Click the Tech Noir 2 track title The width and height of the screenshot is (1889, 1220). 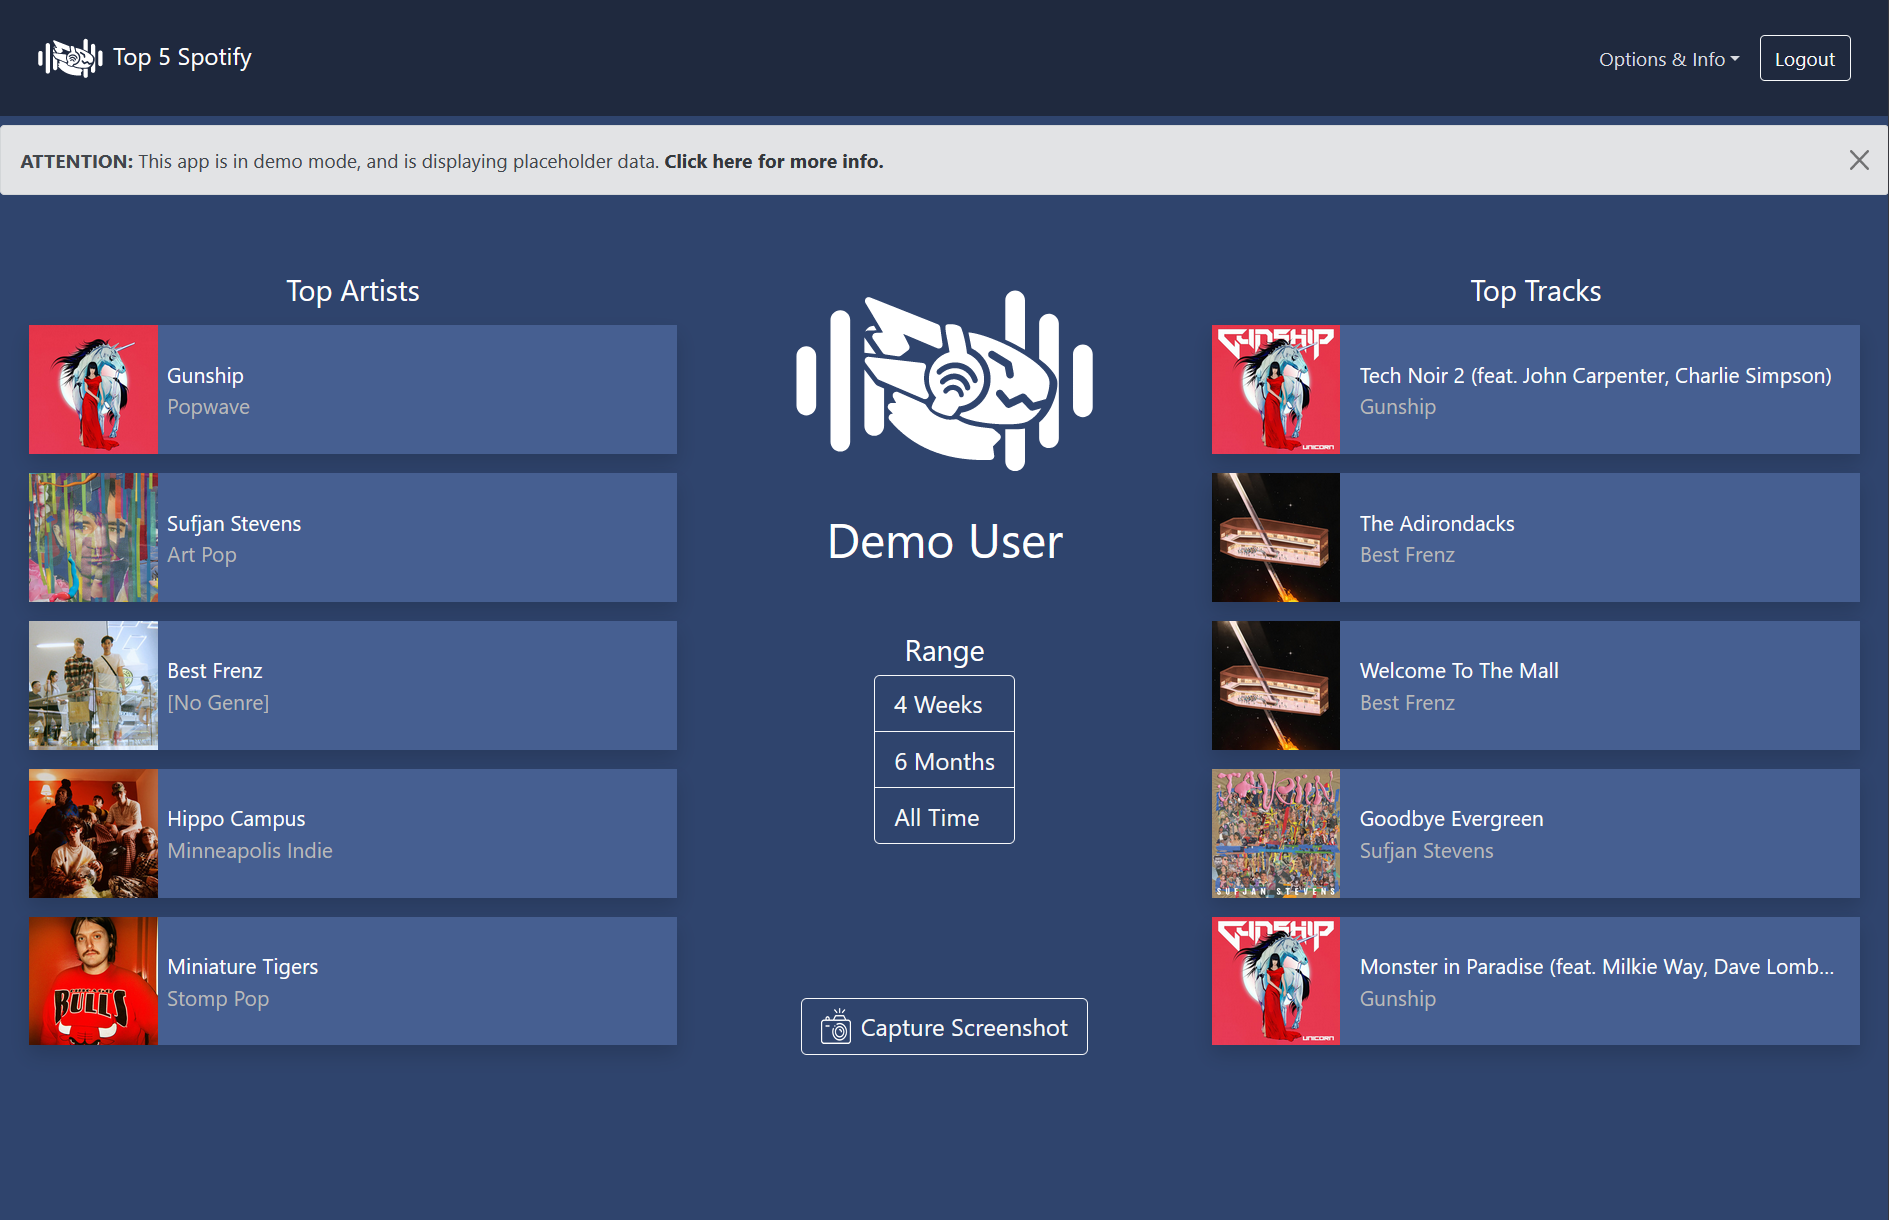(1596, 375)
